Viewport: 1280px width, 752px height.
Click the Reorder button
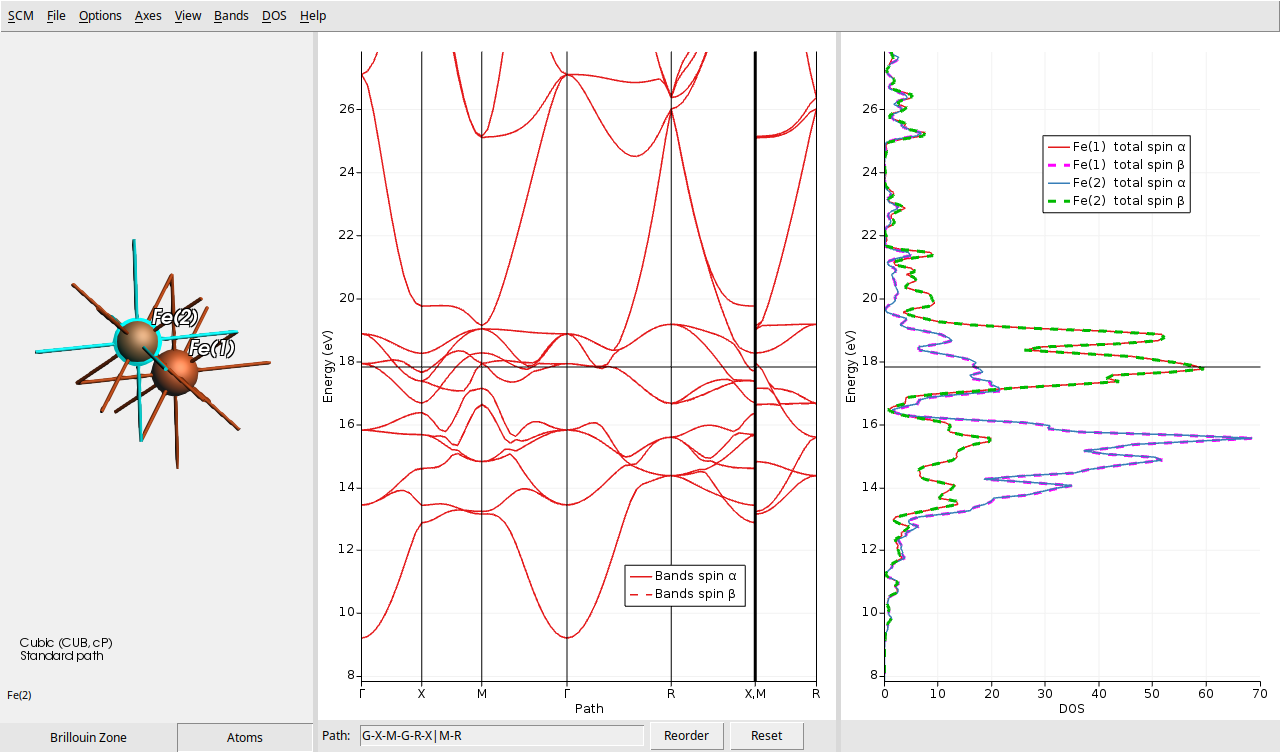pos(686,735)
